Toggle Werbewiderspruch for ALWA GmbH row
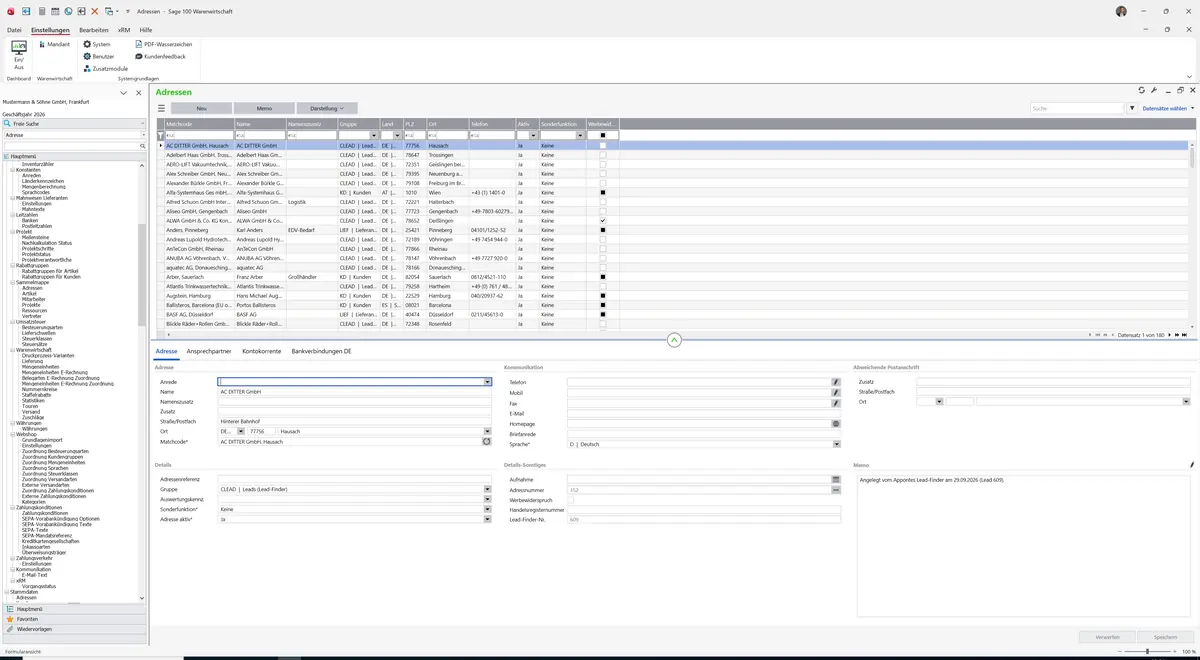This screenshot has height=660, width=1200. point(603,220)
